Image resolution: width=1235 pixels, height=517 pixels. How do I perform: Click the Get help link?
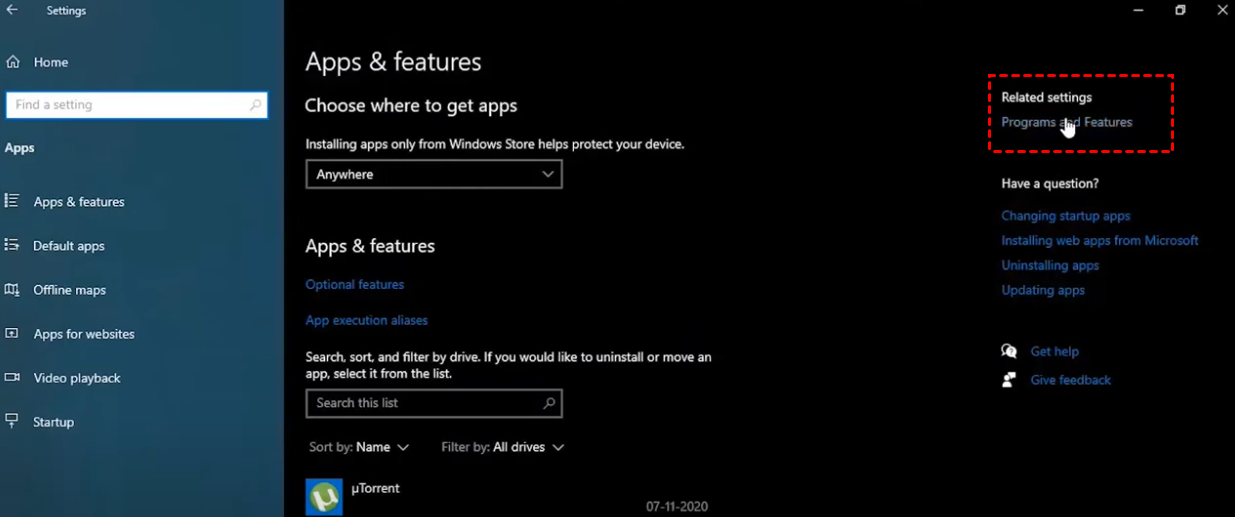coord(1054,352)
